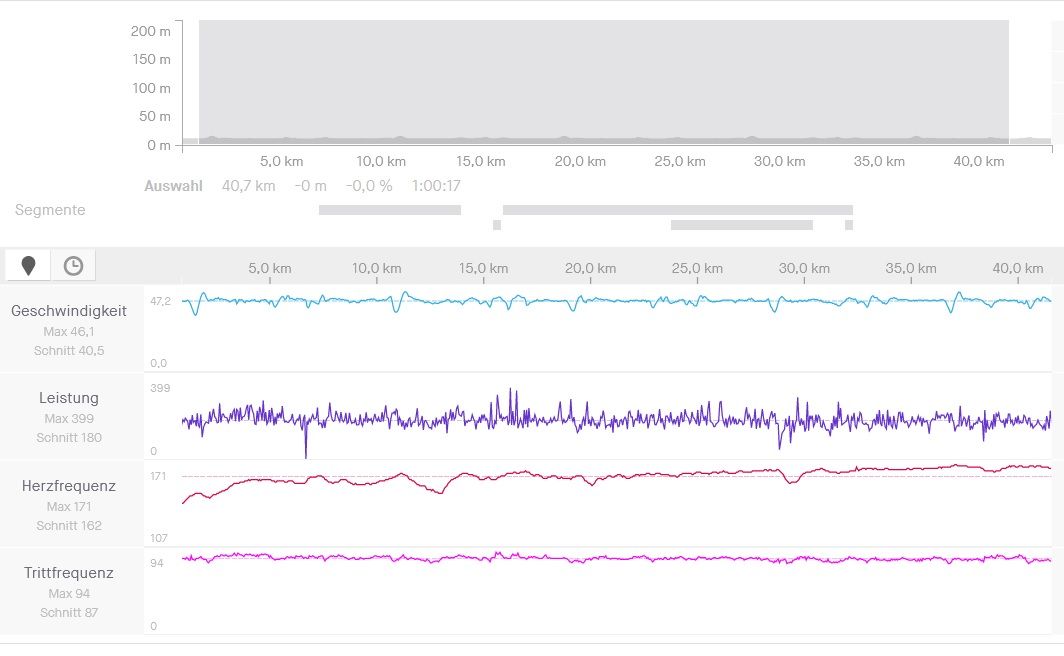Select the Leistung metric label
Screen dimensions: 1064x656
coord(69,398)
